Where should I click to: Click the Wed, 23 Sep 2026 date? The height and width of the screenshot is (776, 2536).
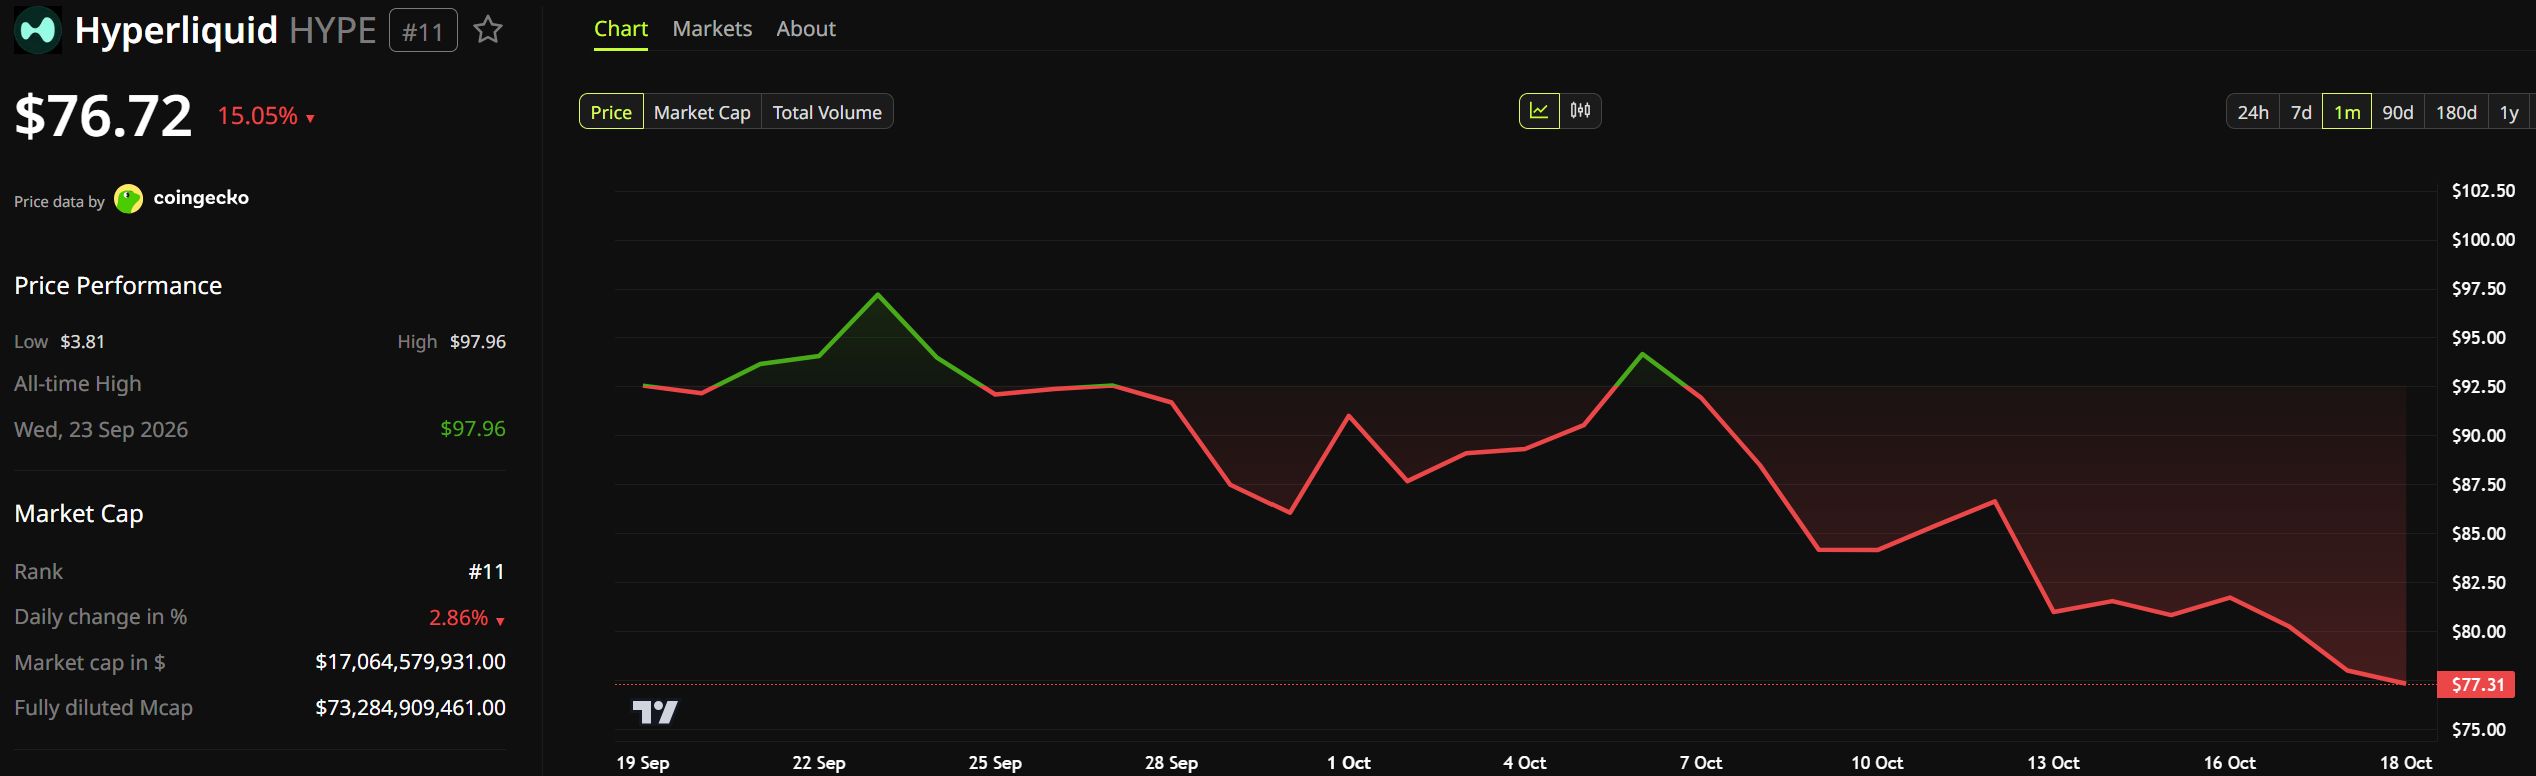[101, 430]
